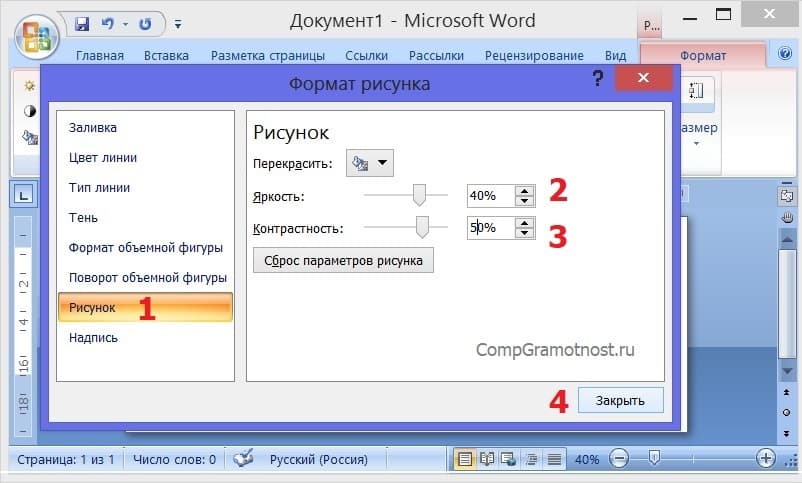Click the contrast 50% input field
This screenshot has width=802, height=483.
[490, 227]
